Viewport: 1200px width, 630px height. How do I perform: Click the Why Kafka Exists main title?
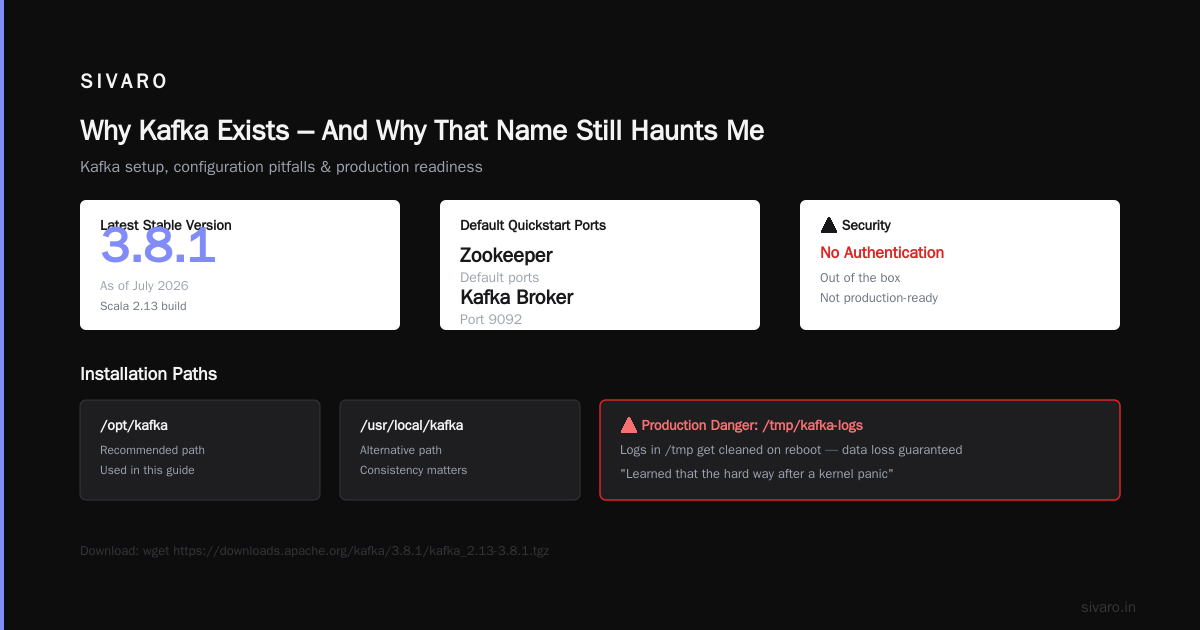click(x=422, y=130)
